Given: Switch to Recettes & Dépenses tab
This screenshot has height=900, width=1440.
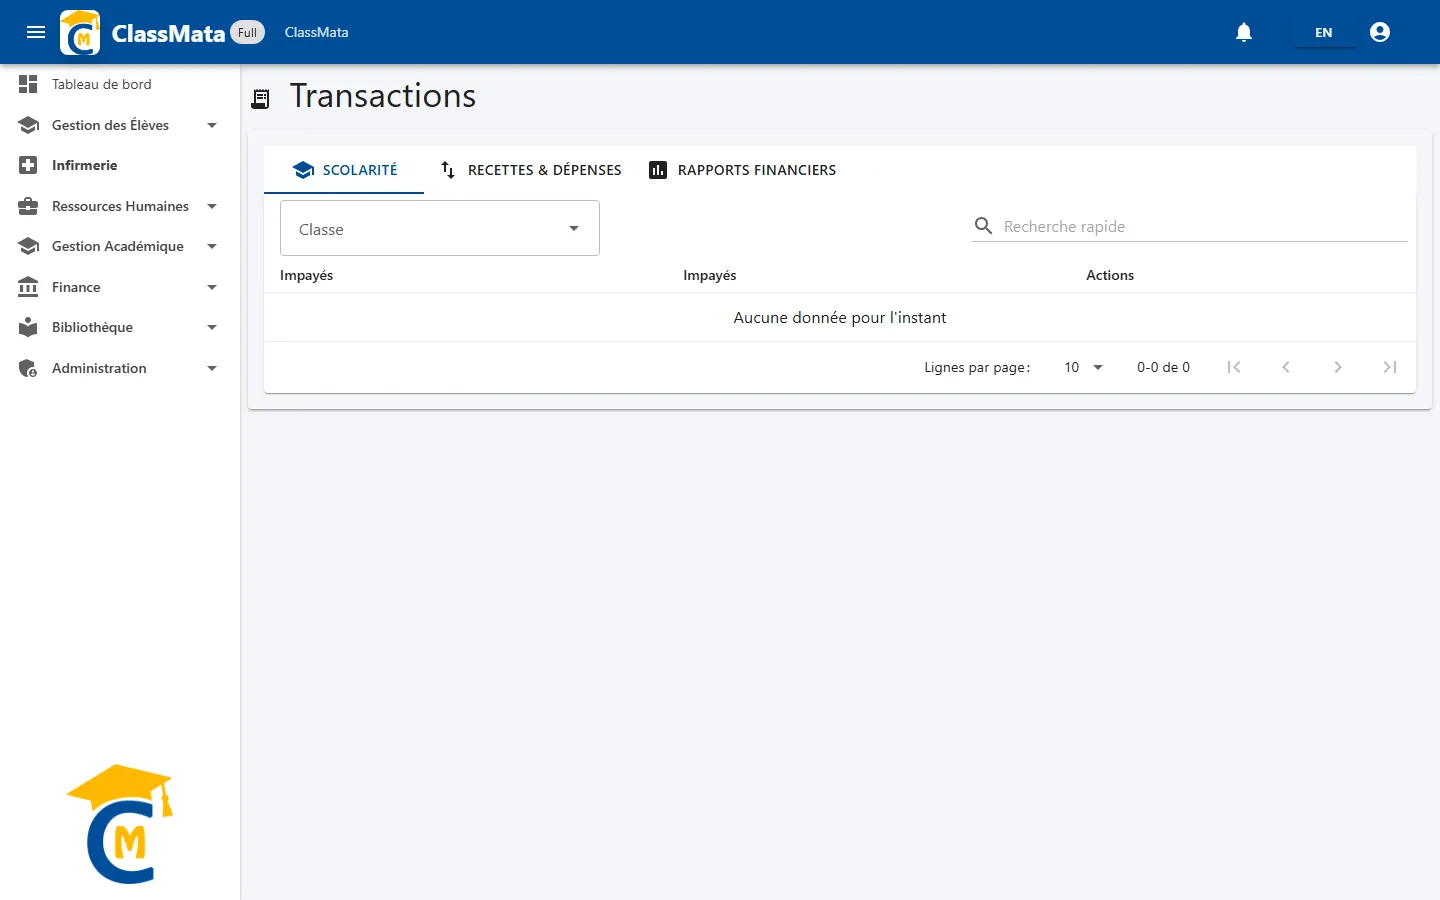Looking at the screenshot, I should tap(531, 170).
